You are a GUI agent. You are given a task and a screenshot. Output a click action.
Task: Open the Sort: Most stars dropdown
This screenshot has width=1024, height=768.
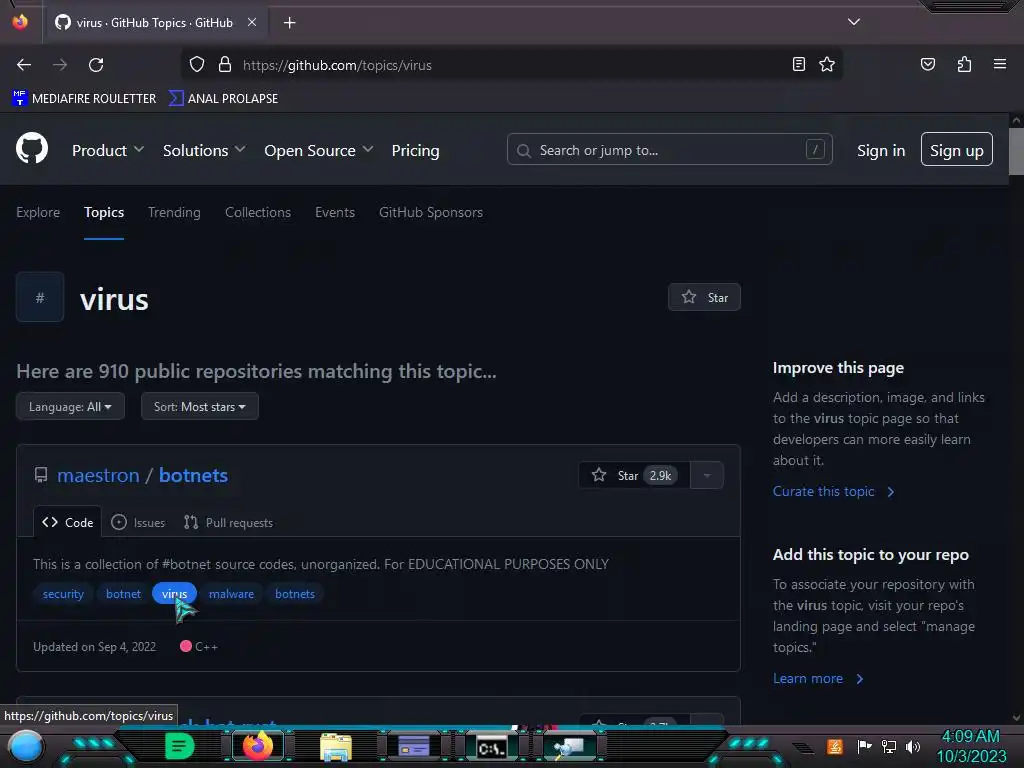200,406
